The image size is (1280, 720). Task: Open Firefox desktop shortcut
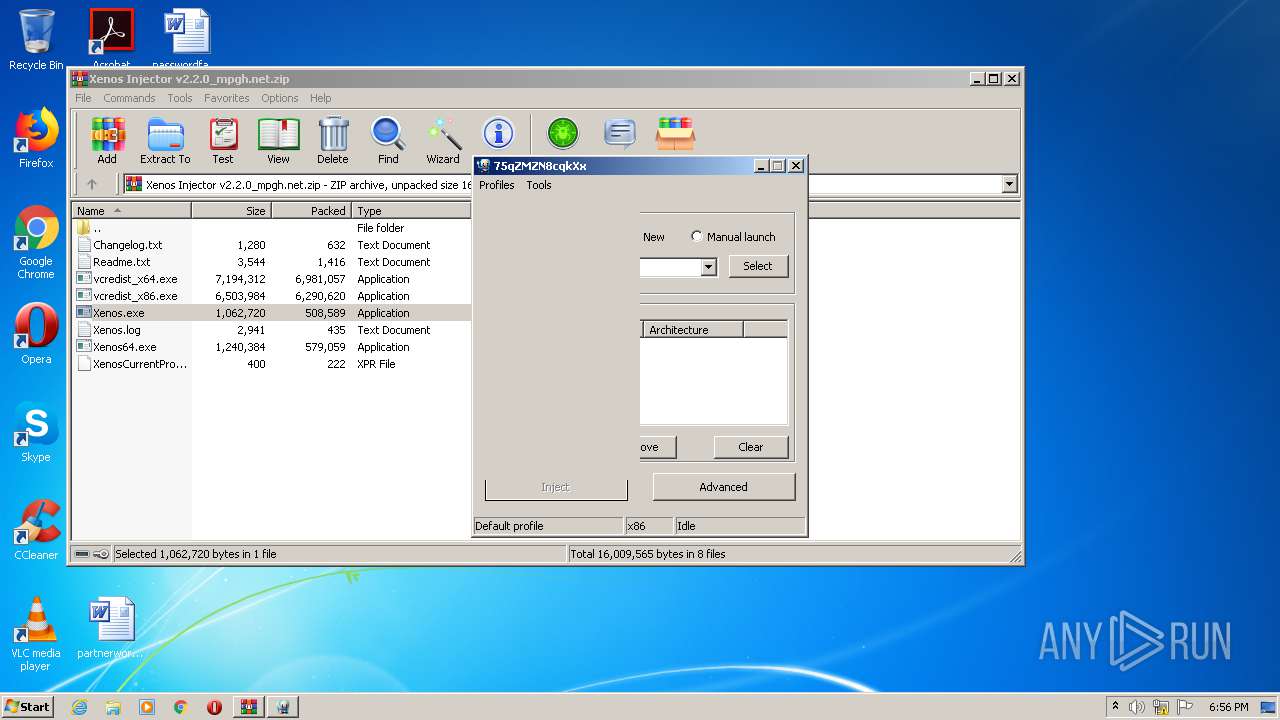(36, 138)
